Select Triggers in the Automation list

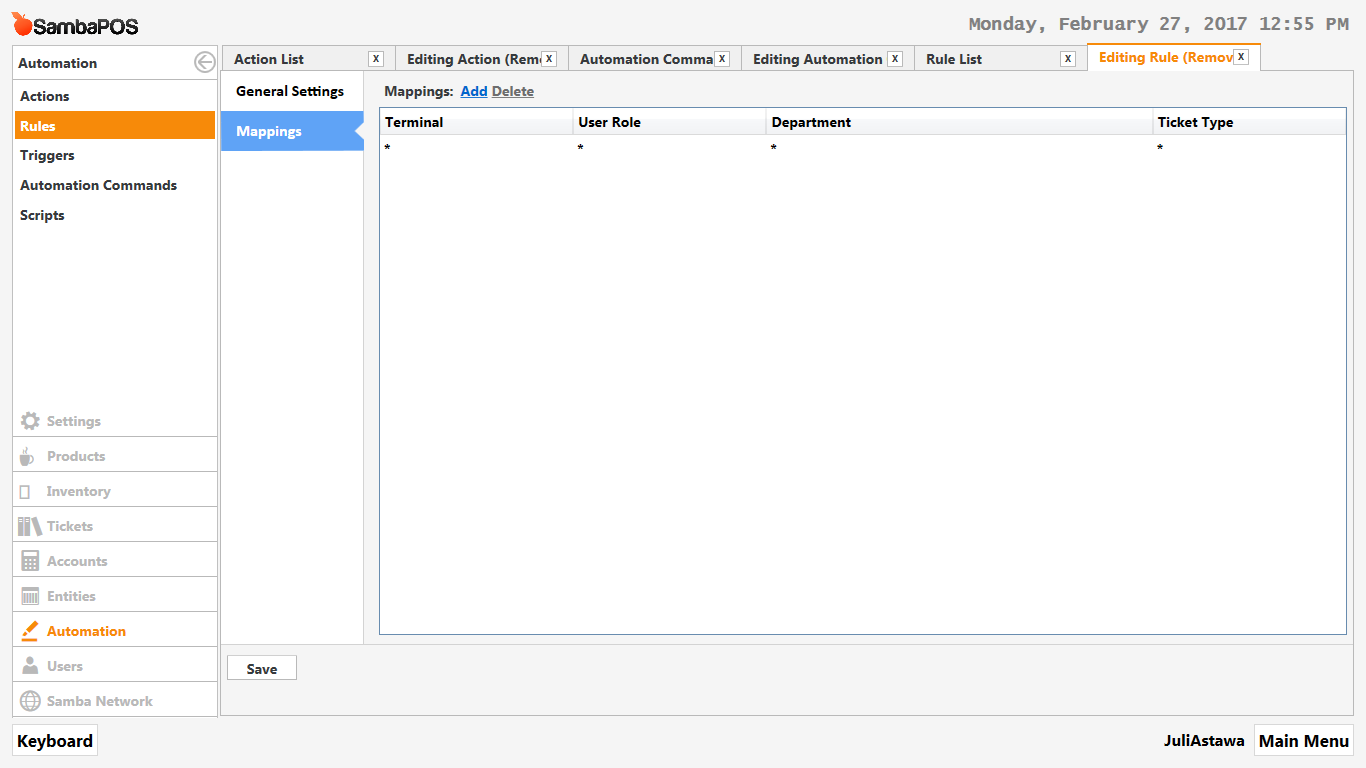point(47,155)
